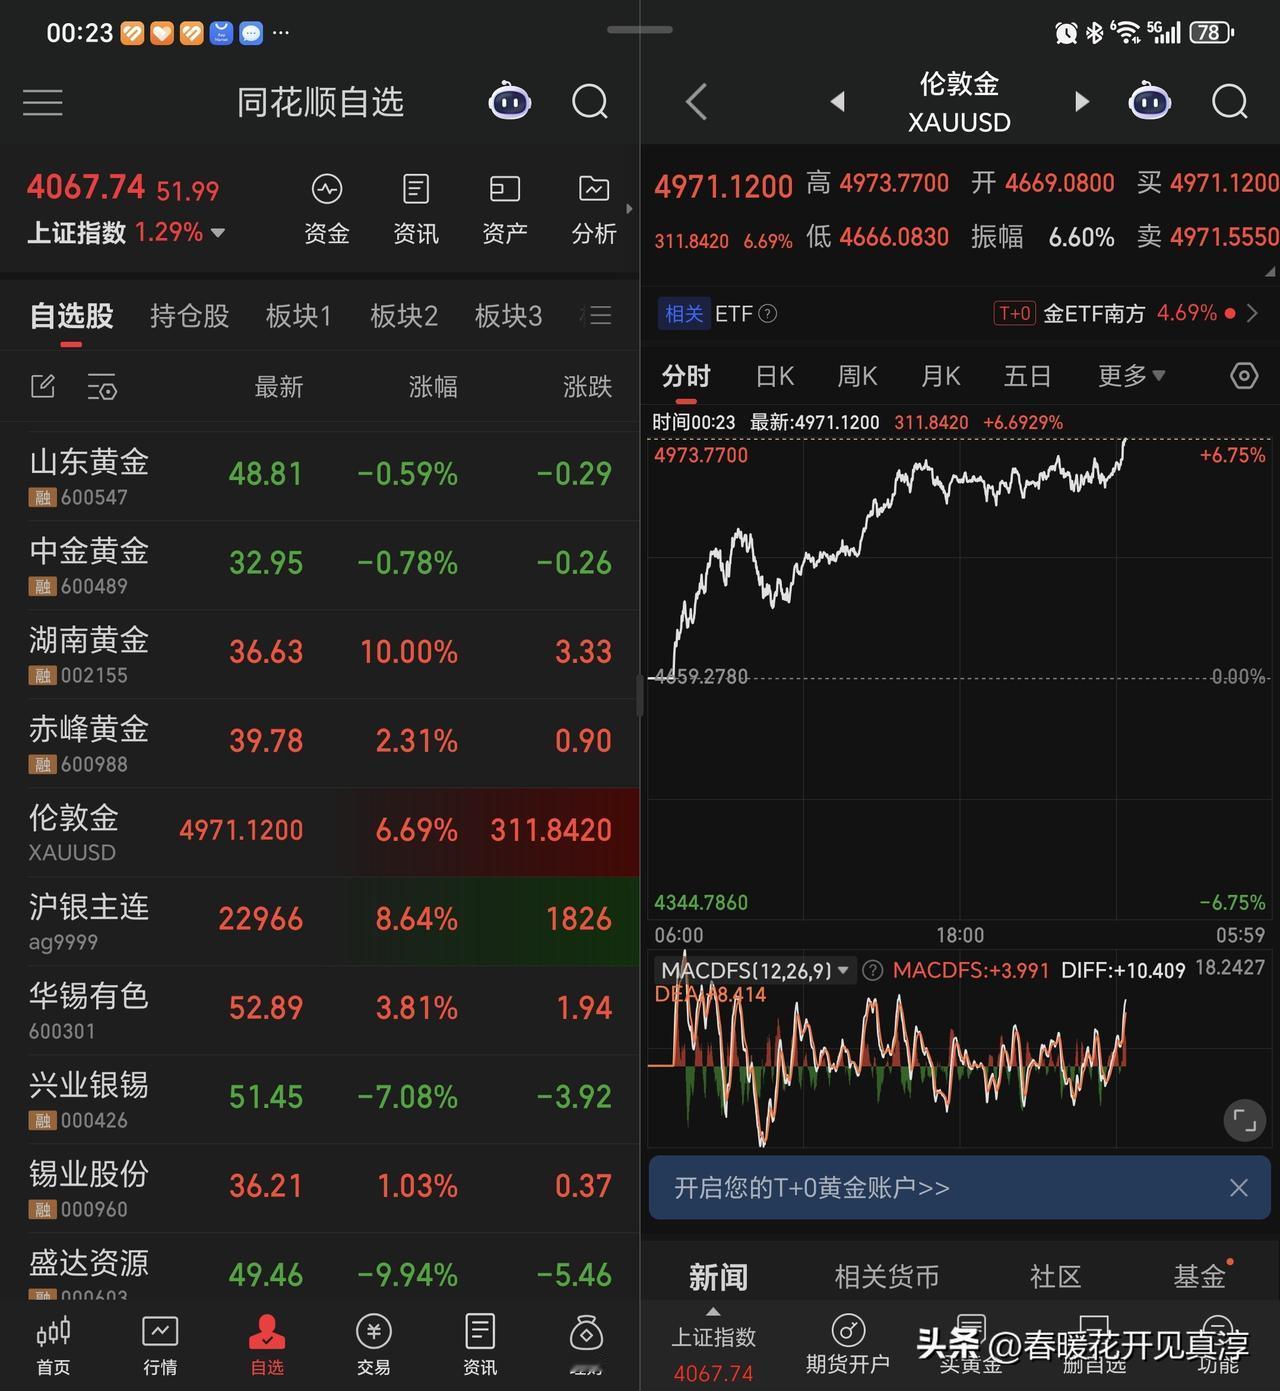Viewport: 1280px width, 1391px height.
Task: Open the 板块3 tab
Action: point(508,316)
